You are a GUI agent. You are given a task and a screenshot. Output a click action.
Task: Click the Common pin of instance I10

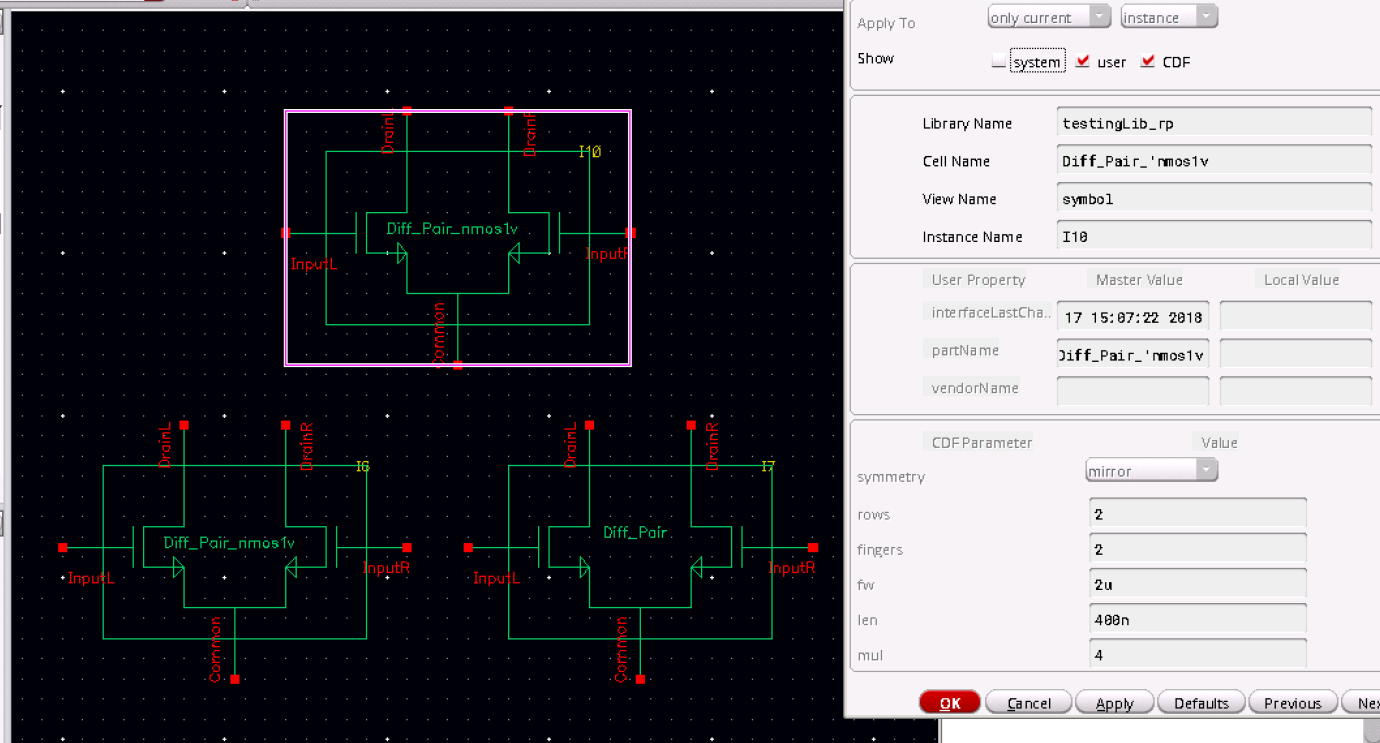click(457, 365)
